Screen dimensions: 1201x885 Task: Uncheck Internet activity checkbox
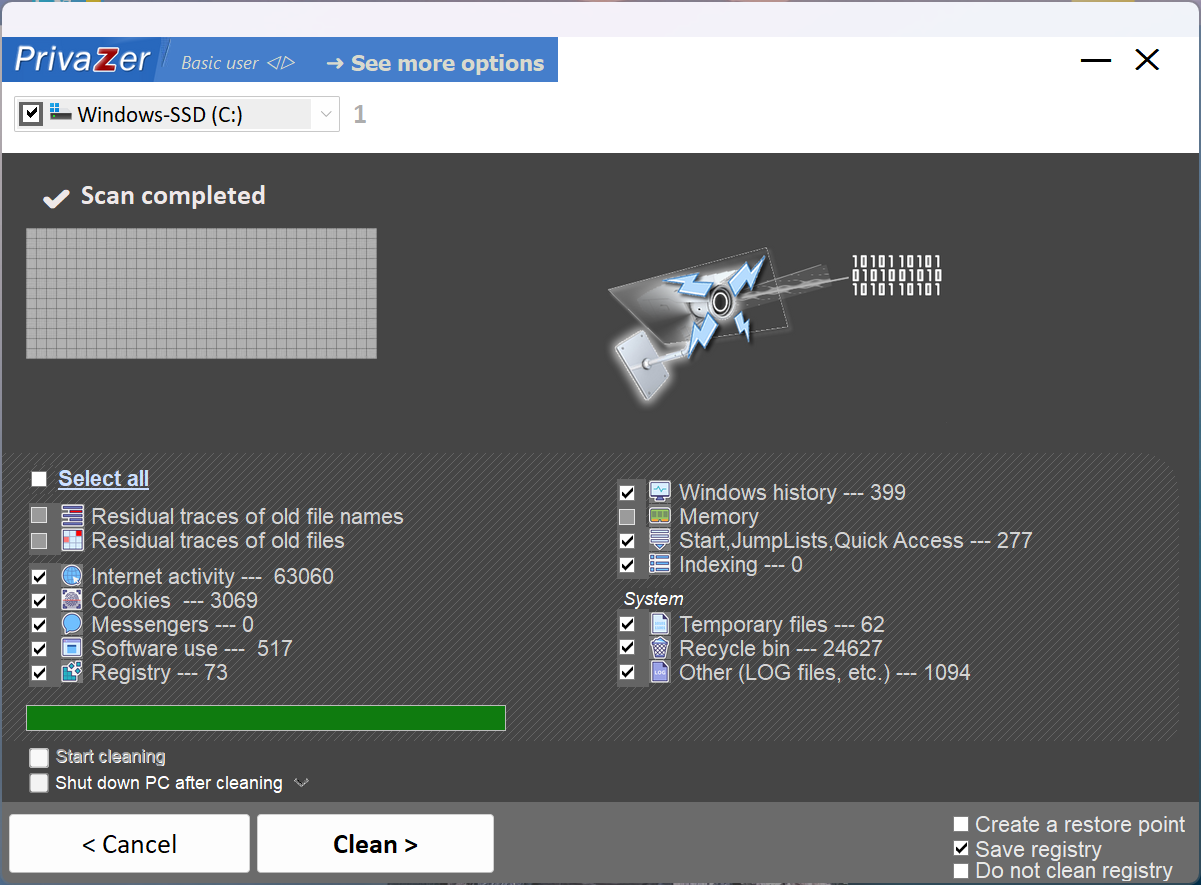point(39,577)
